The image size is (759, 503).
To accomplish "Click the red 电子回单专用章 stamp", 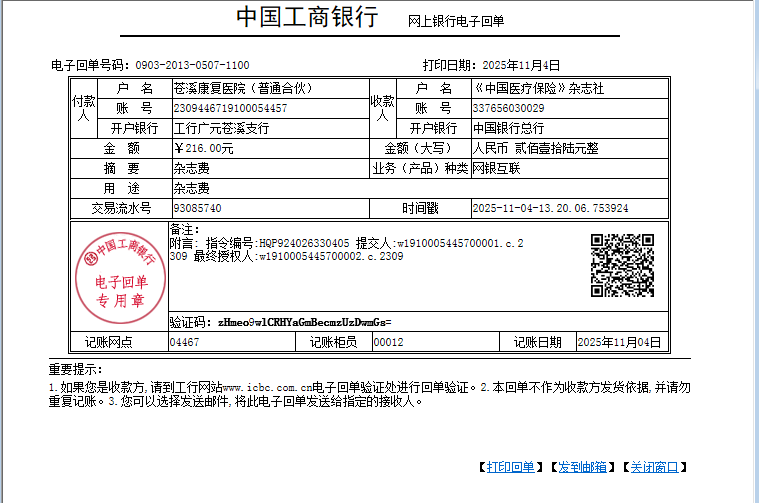I will [119, 274].
